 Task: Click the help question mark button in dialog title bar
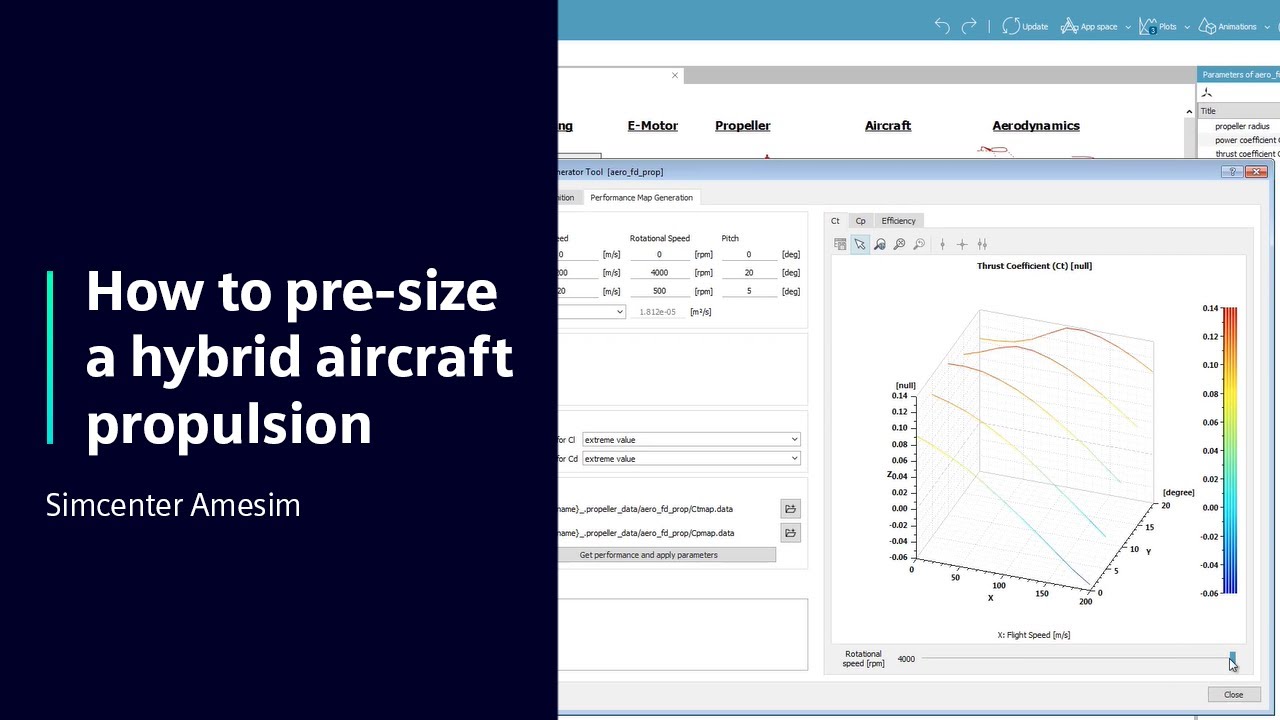pyautogui.click(x=1232, y=172)
